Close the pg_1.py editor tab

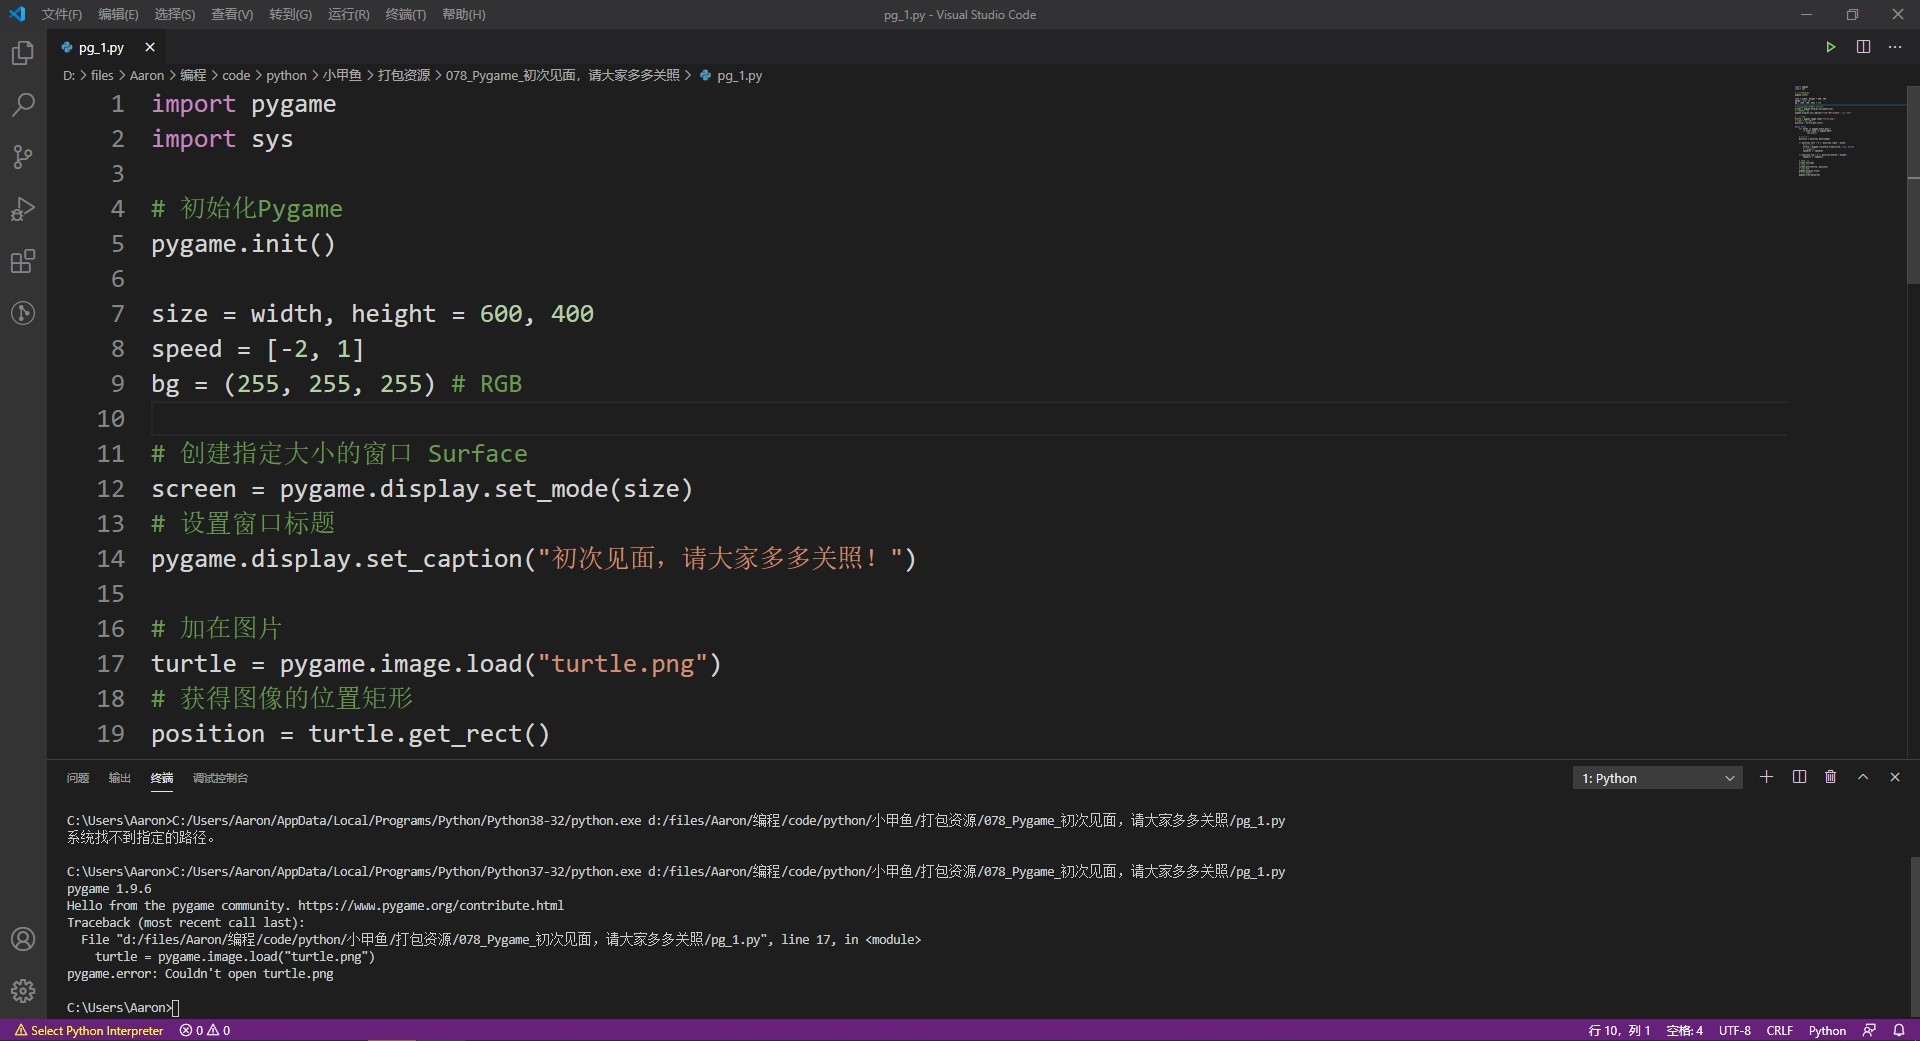coord(150,47)
